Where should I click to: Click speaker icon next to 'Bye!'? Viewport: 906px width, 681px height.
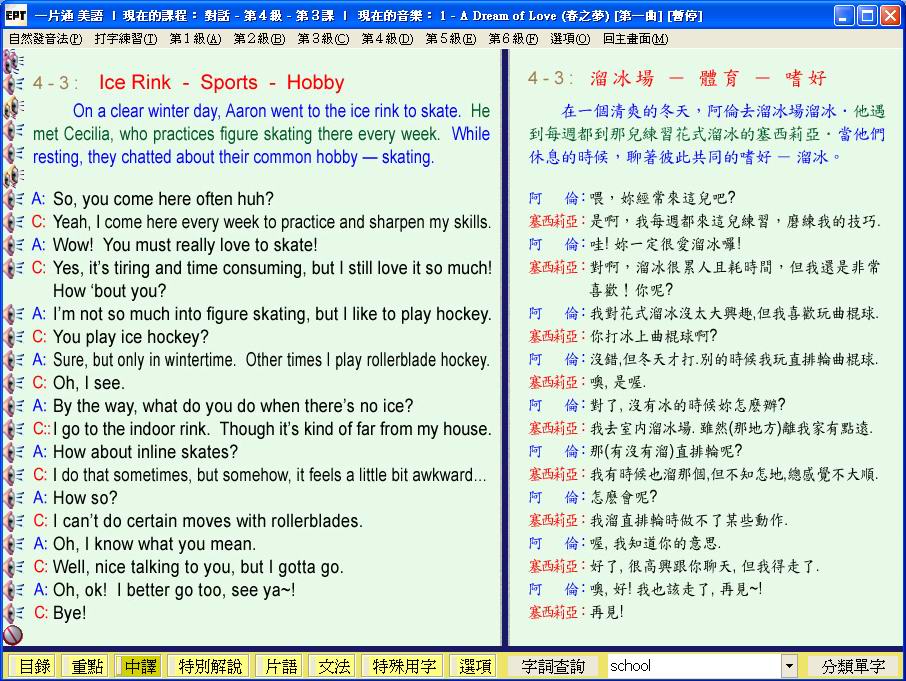click(14, 613)
